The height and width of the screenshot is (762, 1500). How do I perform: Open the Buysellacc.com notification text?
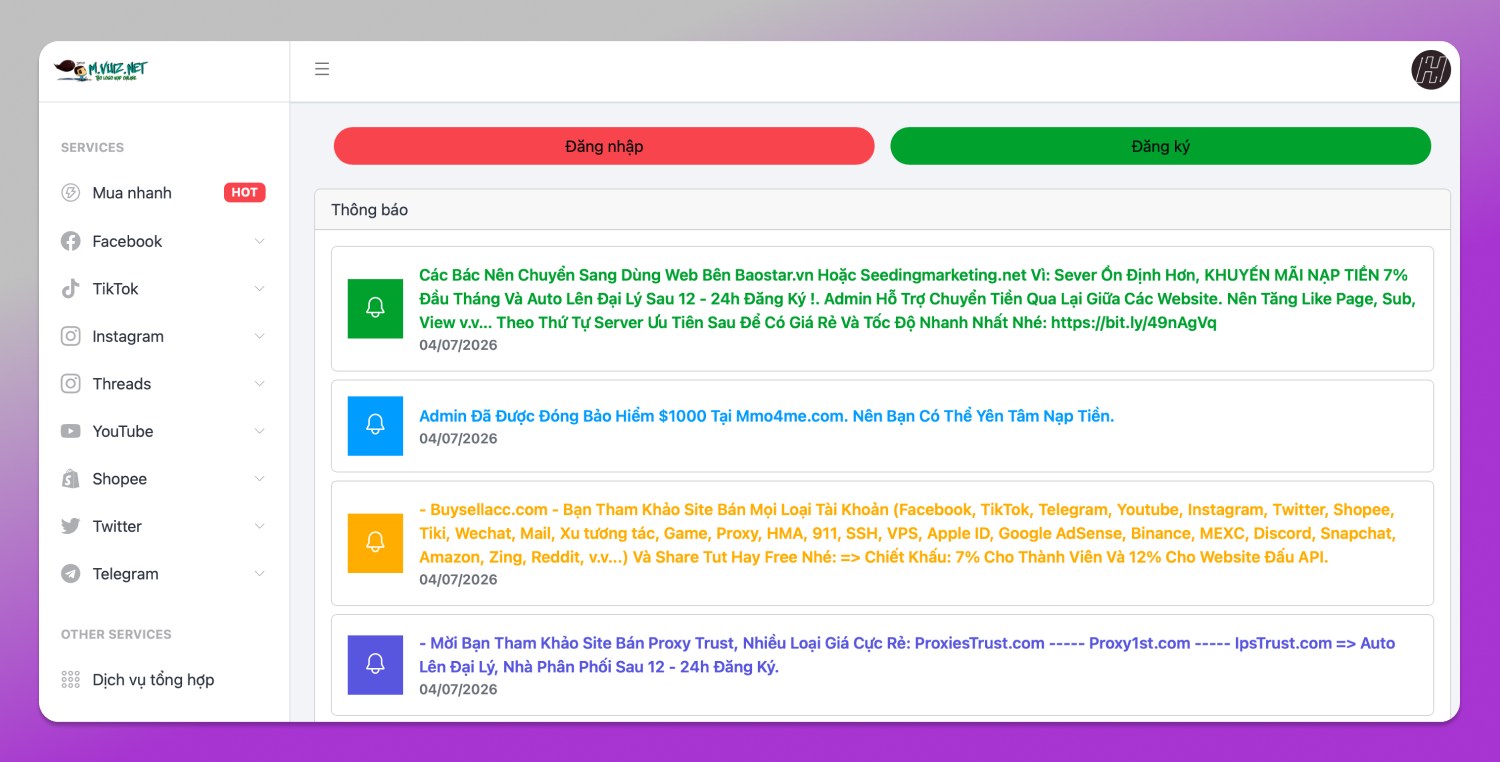pyautogui.click(x=908, y=533)
